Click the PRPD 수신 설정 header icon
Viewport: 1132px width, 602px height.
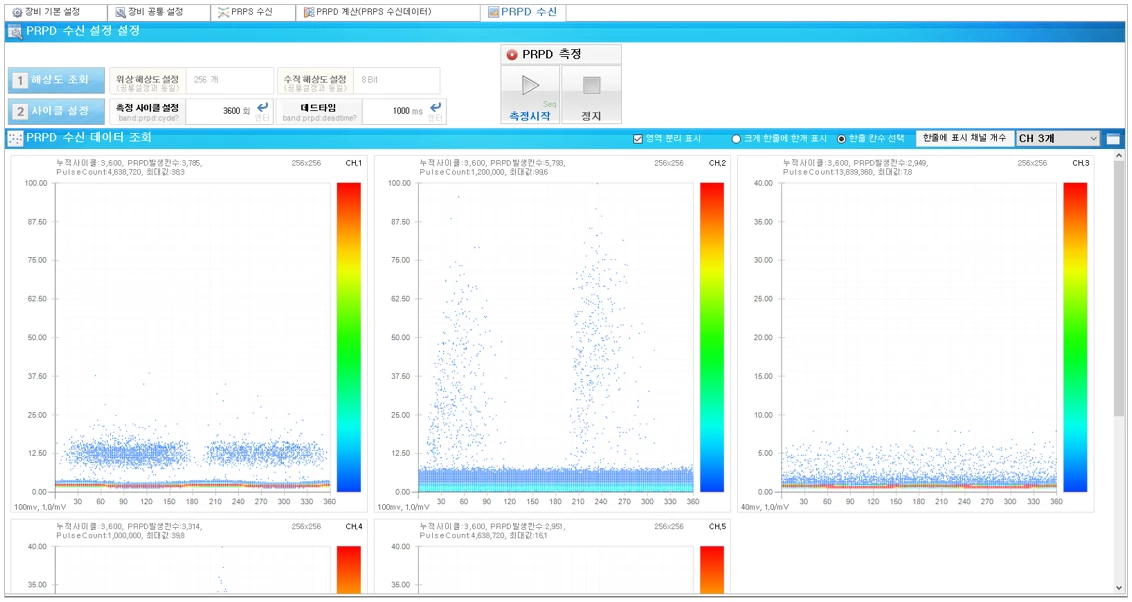click(14, 32)
